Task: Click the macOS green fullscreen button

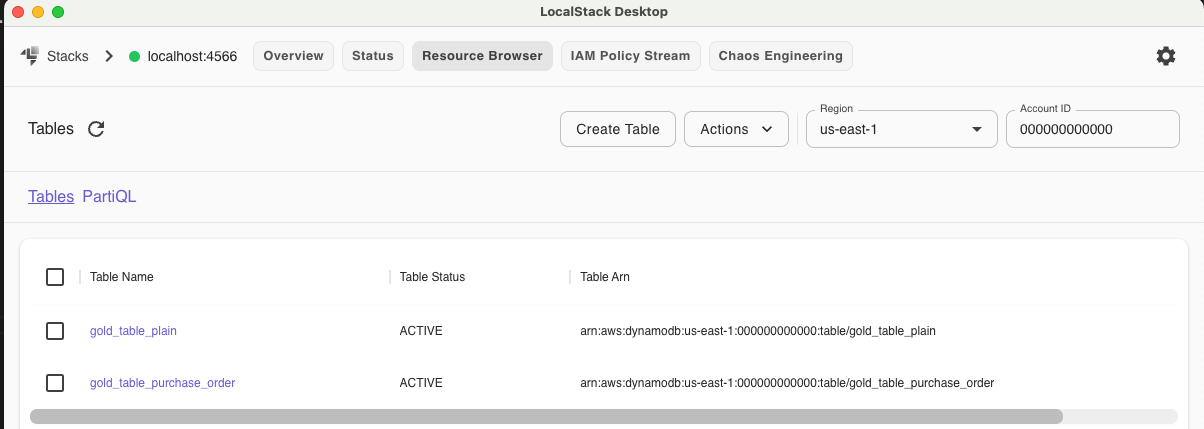Action: pyautogui.click(x=58, y=12)
